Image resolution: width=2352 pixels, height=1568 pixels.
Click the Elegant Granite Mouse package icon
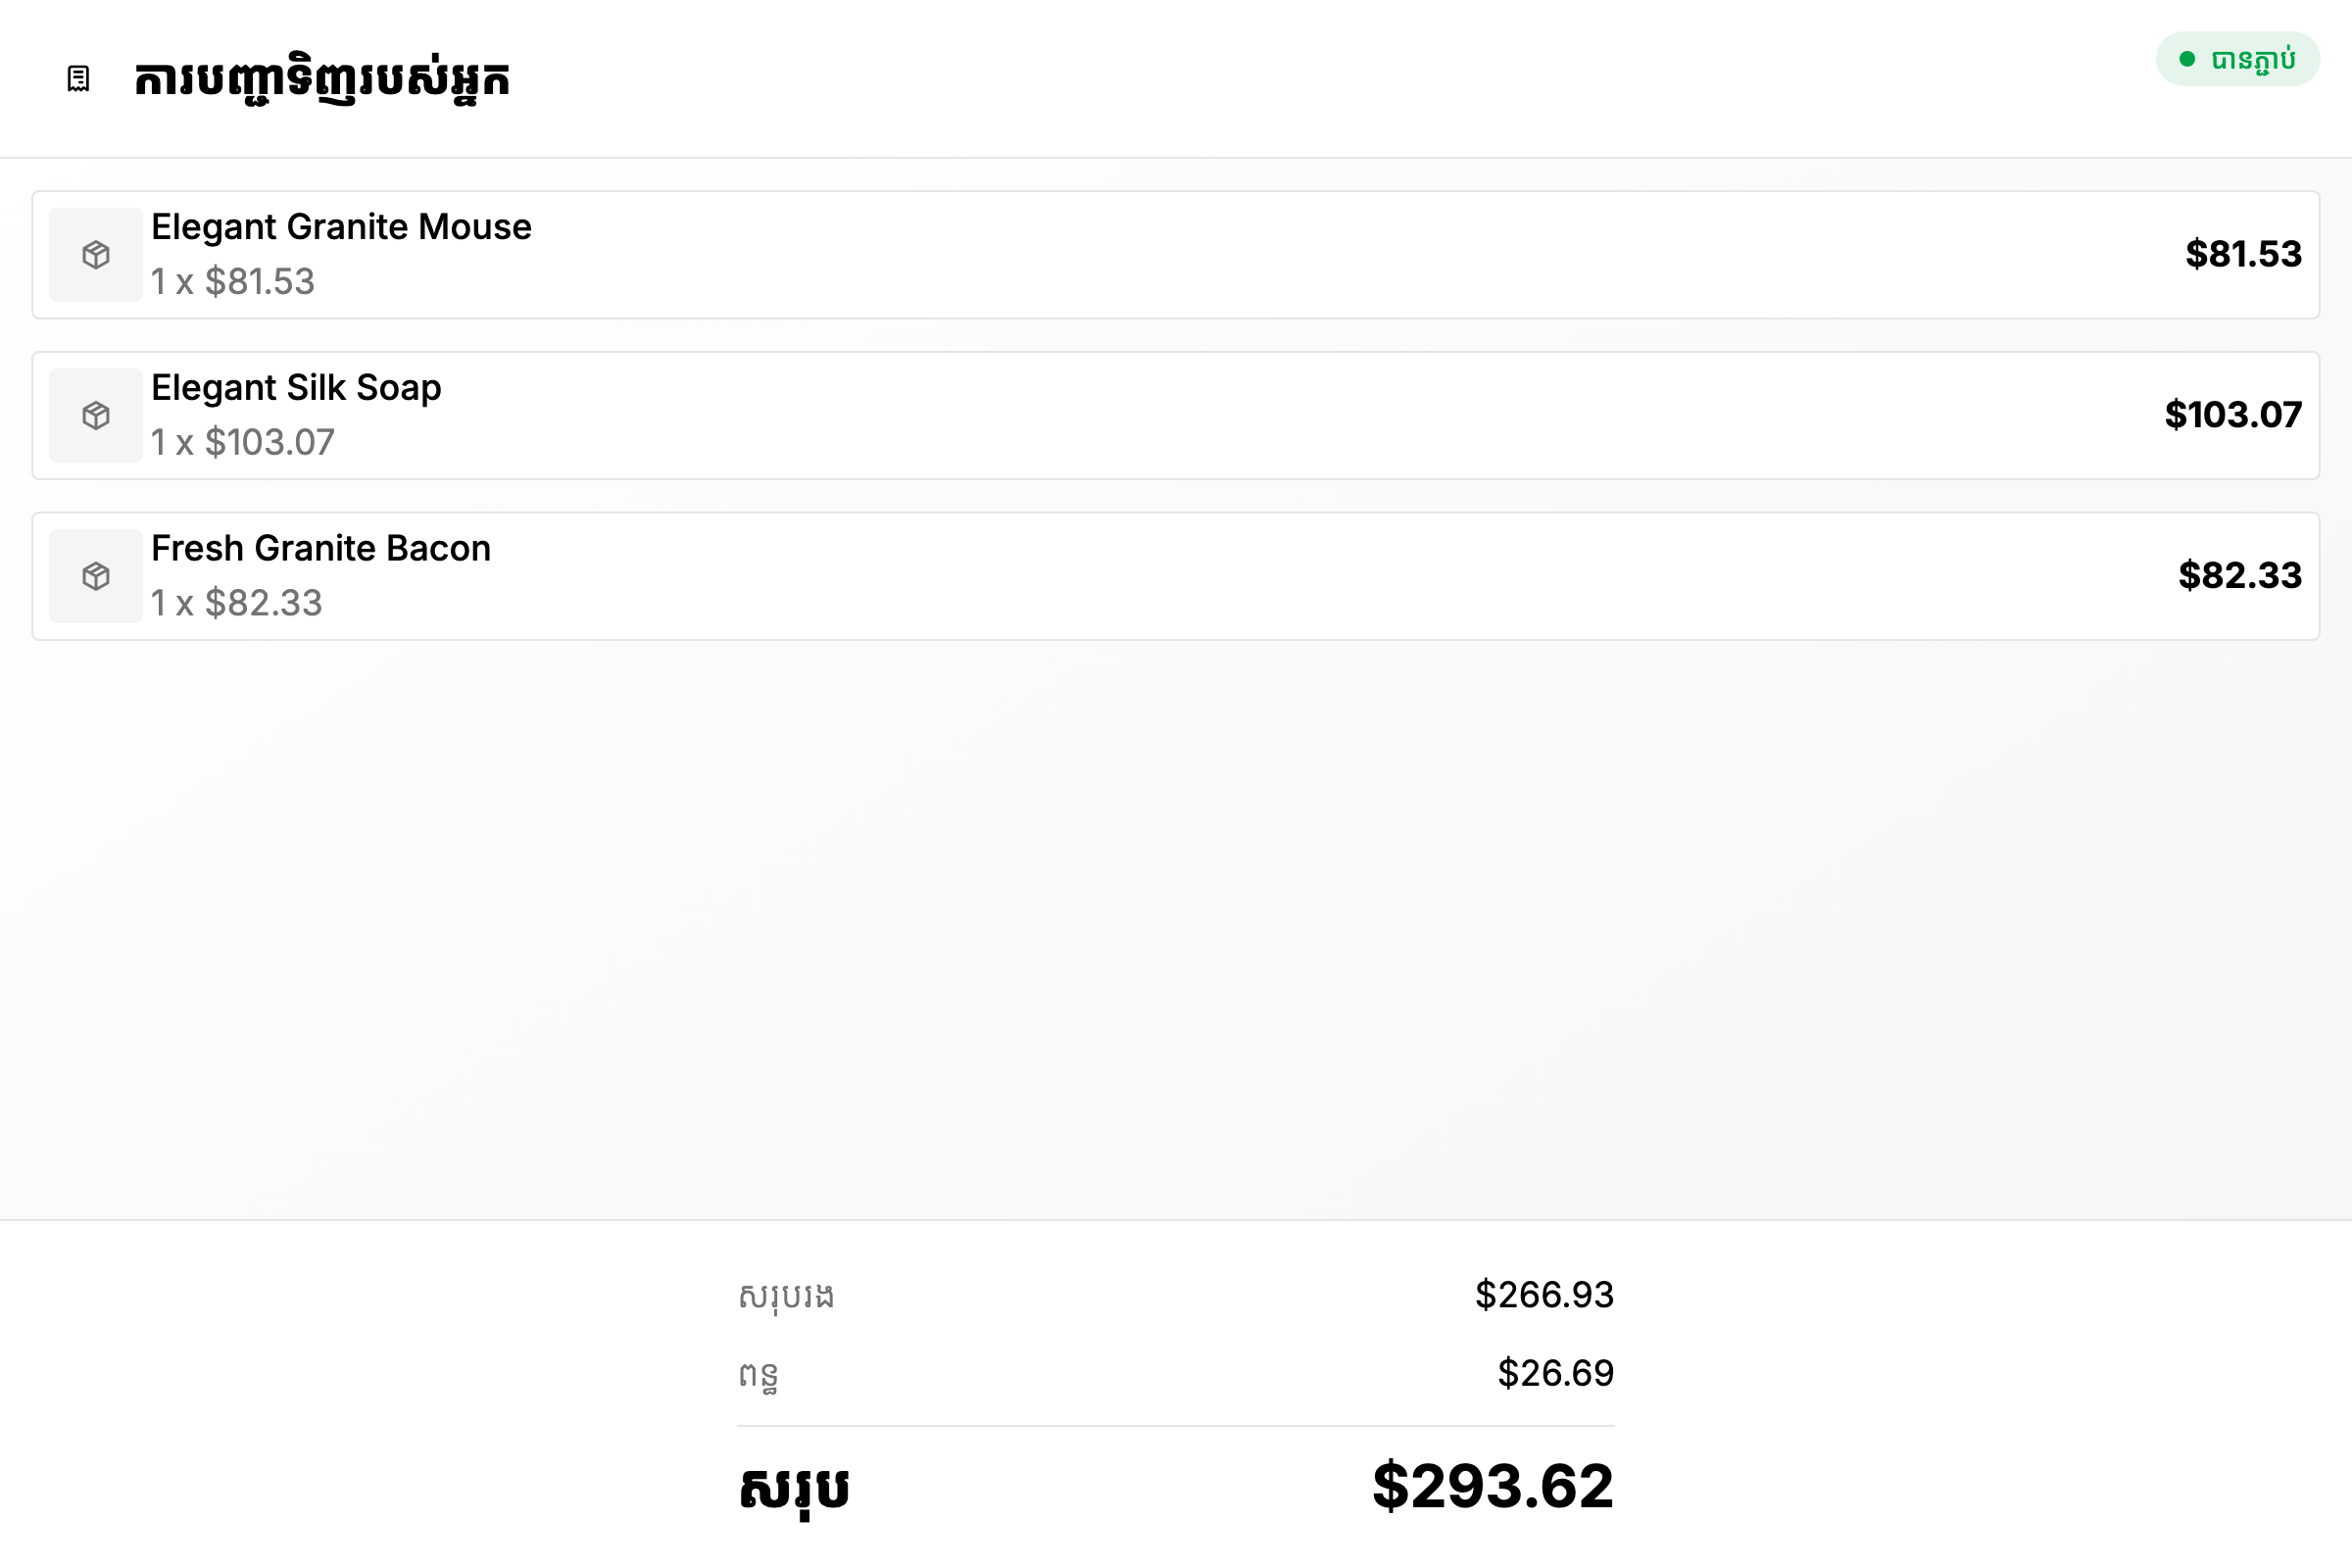tap(96, 255)
